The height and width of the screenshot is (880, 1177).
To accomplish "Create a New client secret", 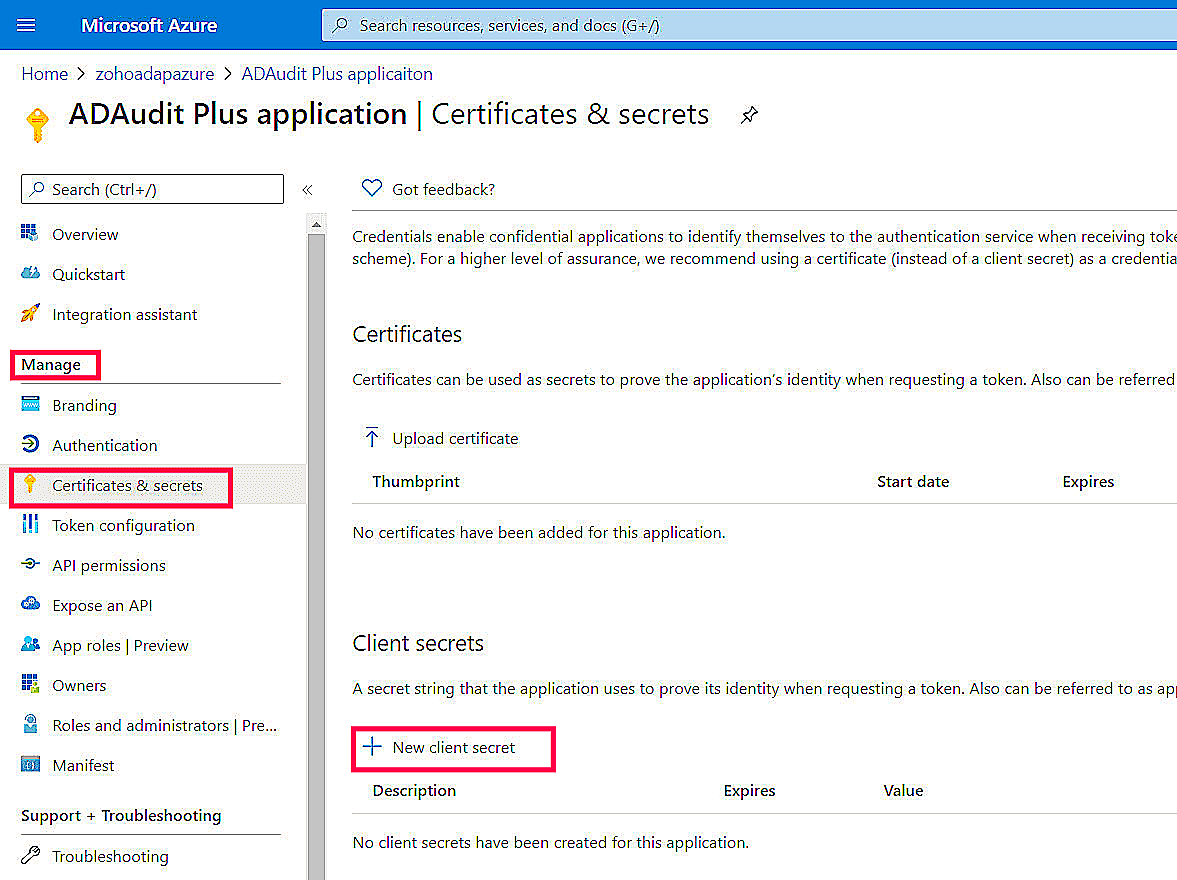I will [x=453, y=747].
